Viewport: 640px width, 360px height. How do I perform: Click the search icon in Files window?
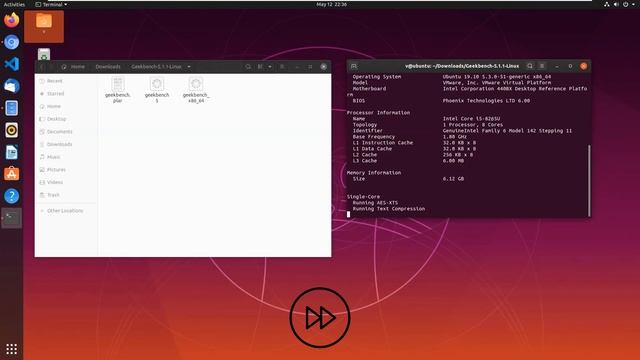[x=248, y=67]
